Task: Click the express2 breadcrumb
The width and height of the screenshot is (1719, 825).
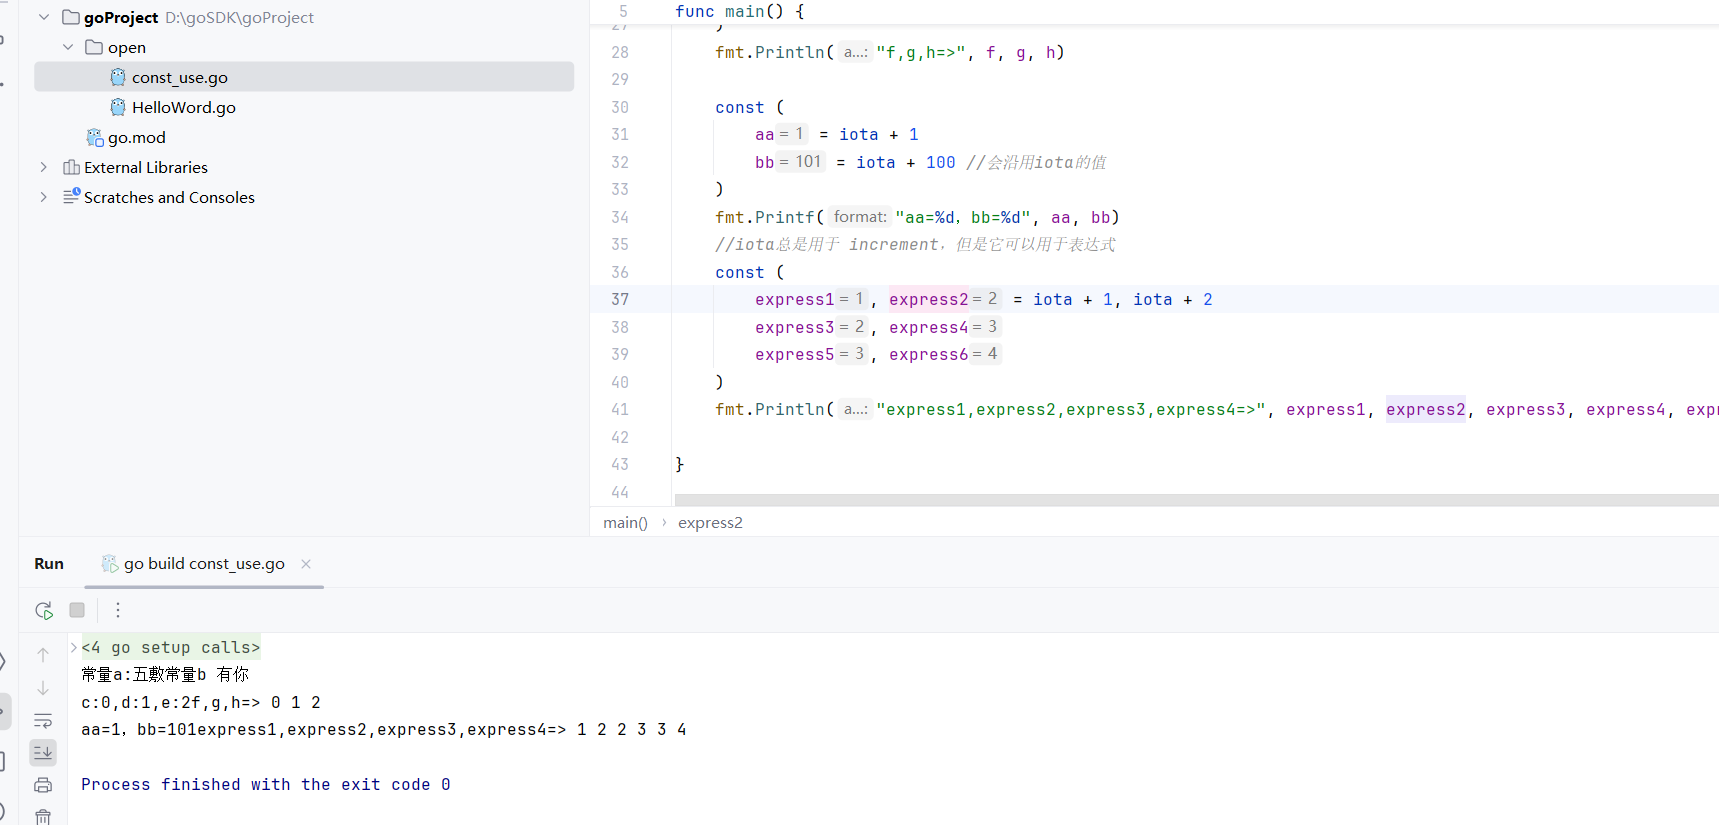Action: tap(710, 523)
